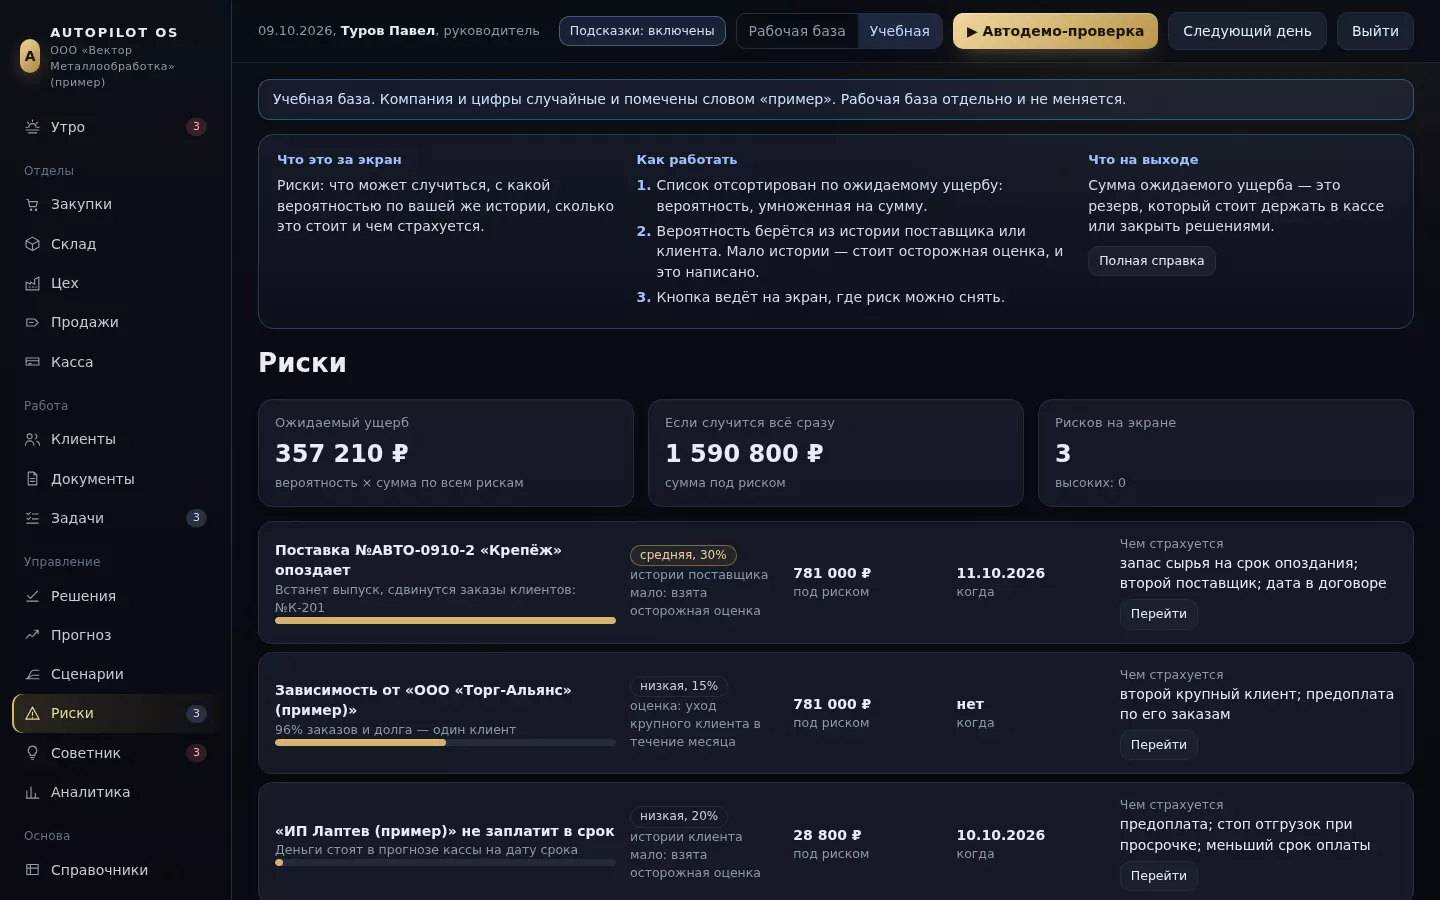This screenshot has height=900, width=1440.
Task: Click the Риски warning triangle icon
Action: (32, 713)
